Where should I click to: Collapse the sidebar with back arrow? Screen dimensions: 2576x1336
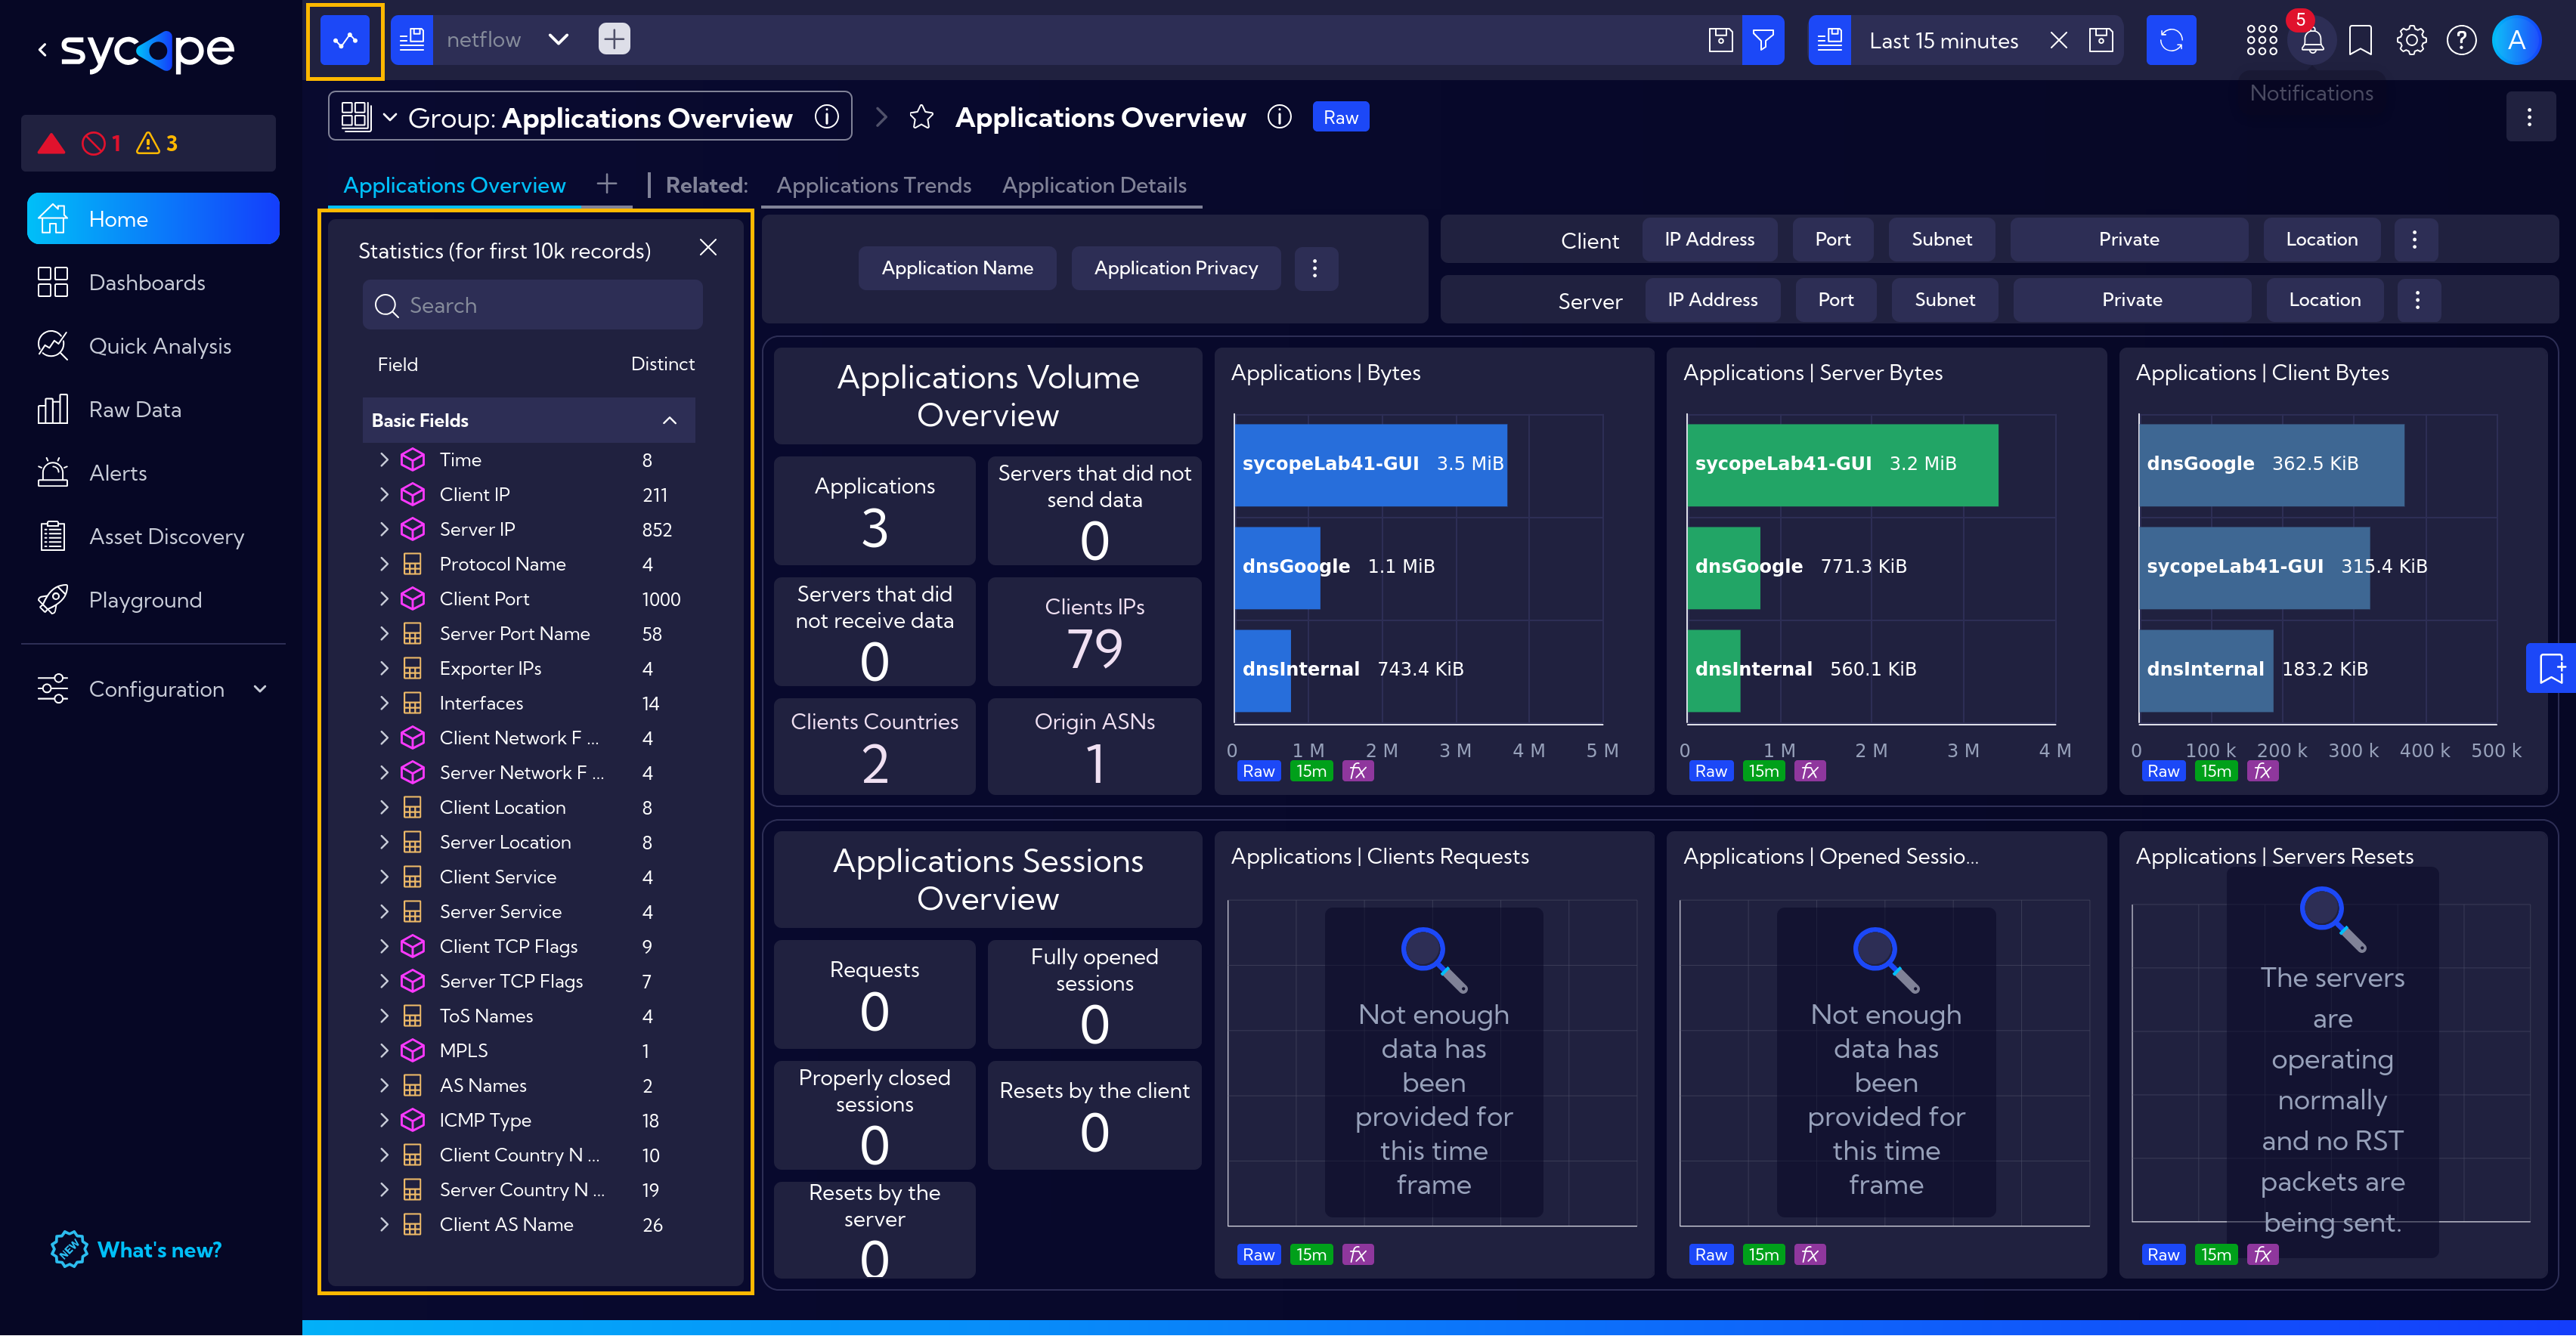point(42,49)
